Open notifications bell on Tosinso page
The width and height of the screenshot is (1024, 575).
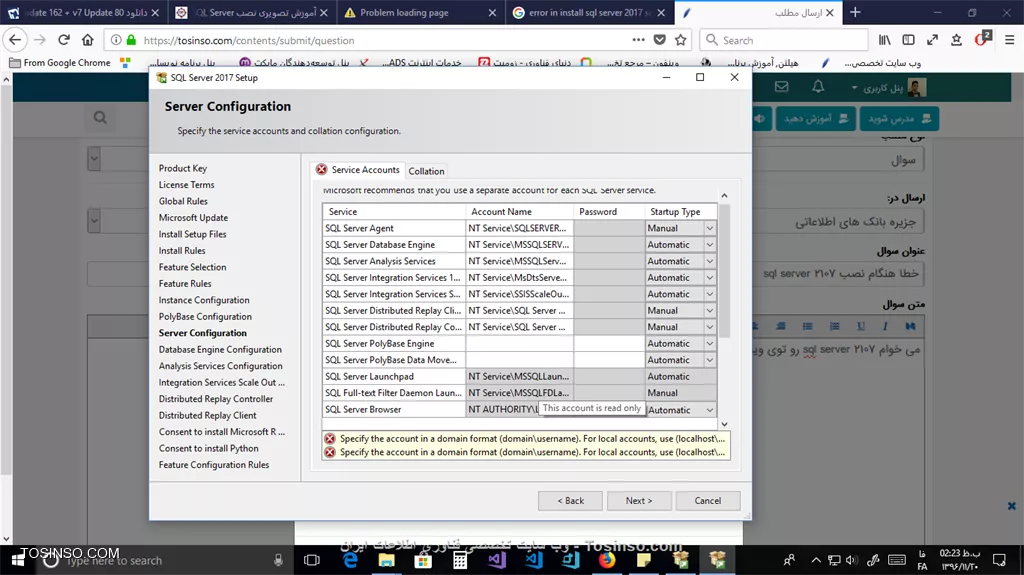tap(818, 87)
